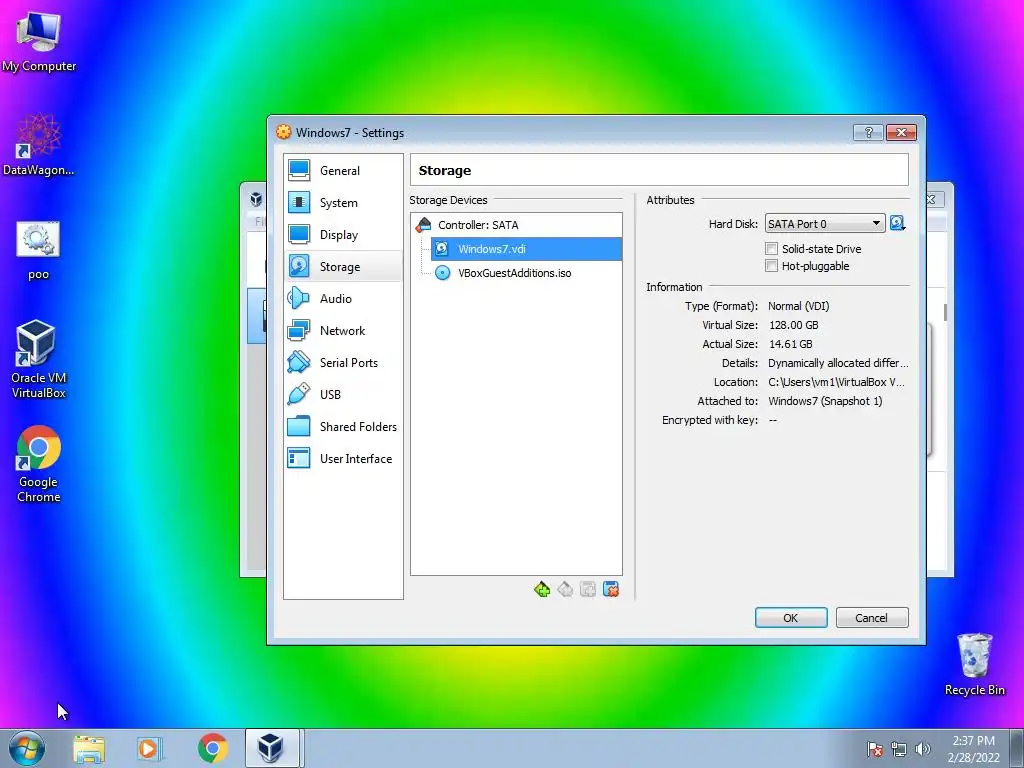Image resolution: width=1024 pixels, height=768 pixels.
Task: Click the Display screen icon
Action: (x=299, y=234)
